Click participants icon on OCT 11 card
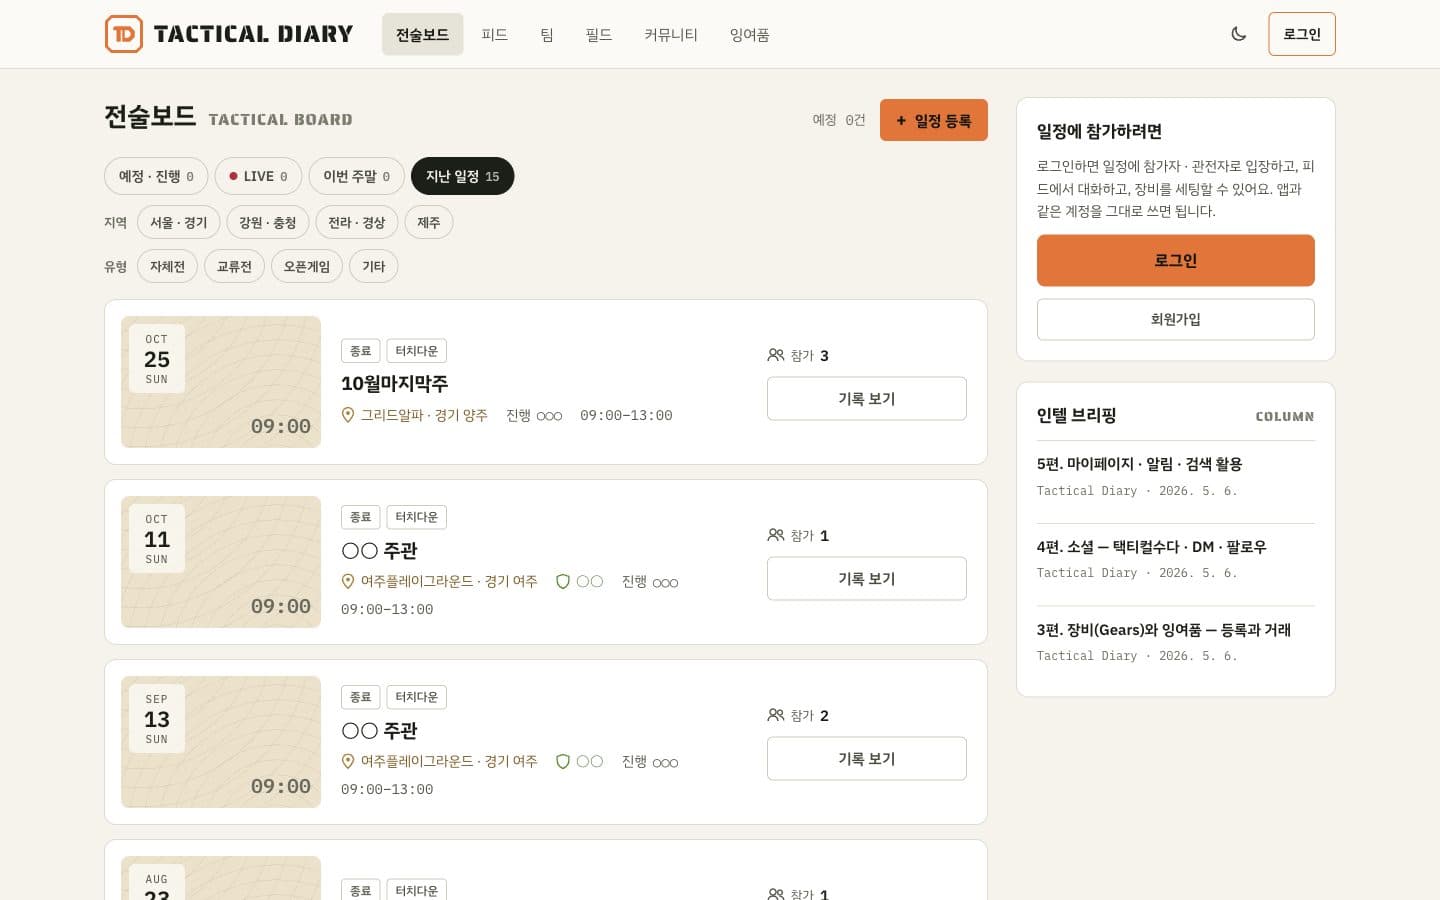Screen dimensions: 1440x900 [x=776, y=535]
